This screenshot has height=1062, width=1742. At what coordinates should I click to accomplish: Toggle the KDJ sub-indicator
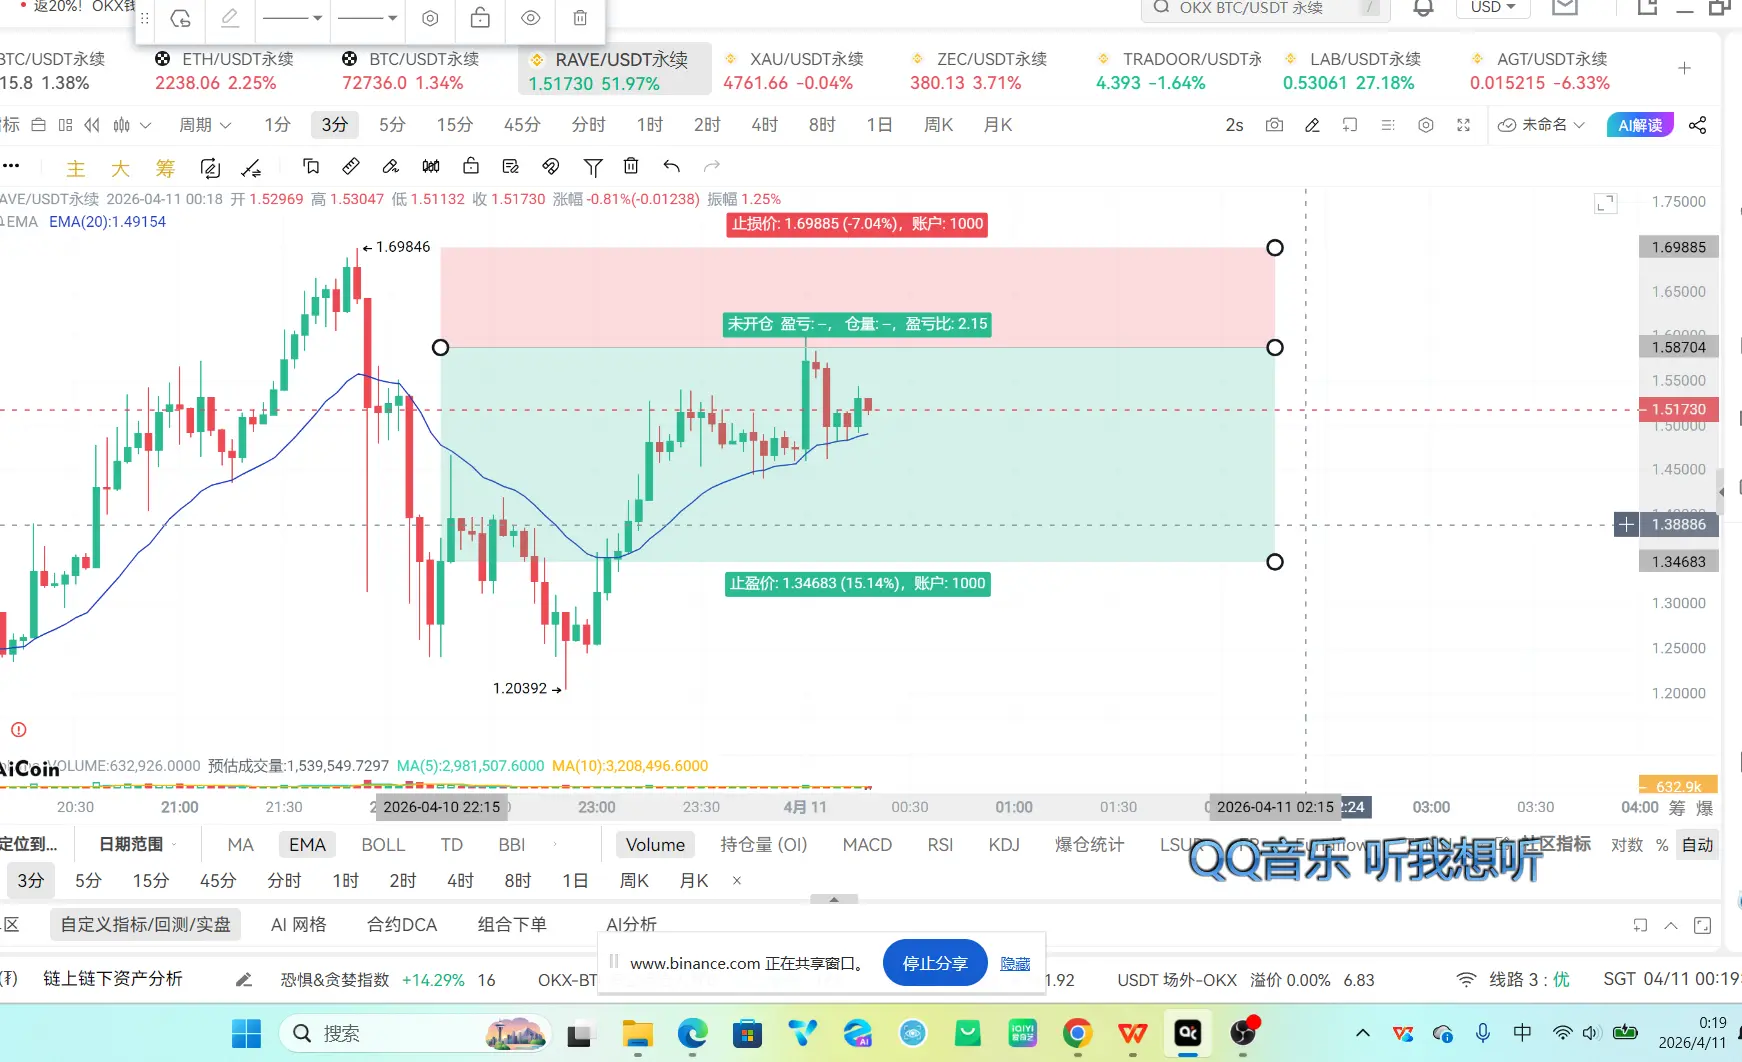[1004, 845]
